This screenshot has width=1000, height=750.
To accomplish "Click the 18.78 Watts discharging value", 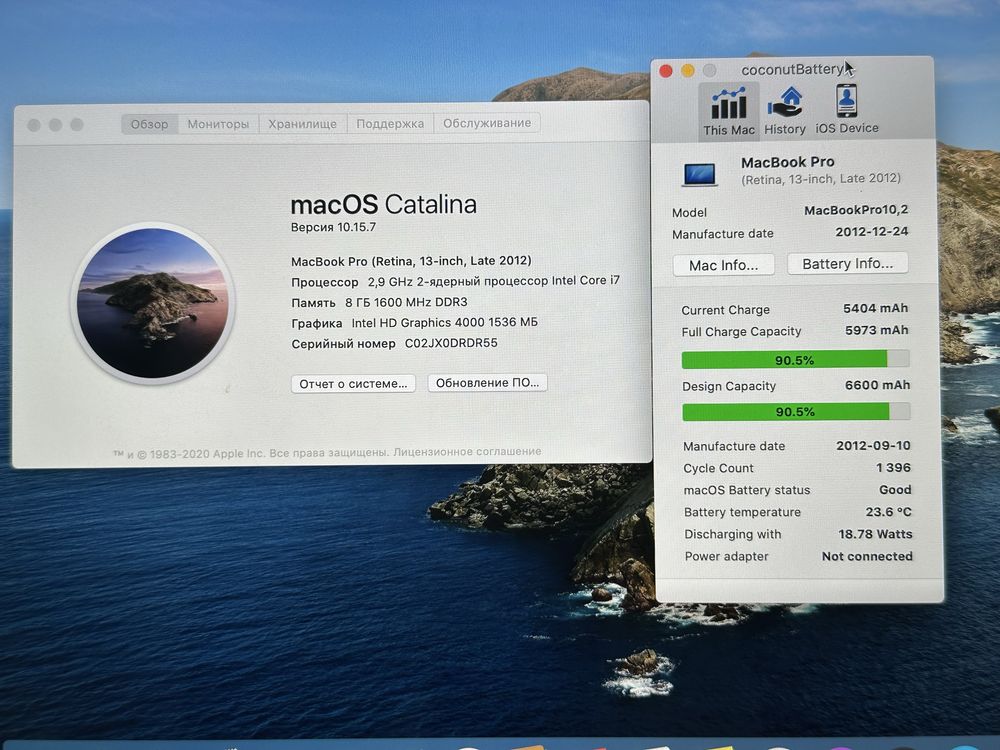I will coord(875,534).
